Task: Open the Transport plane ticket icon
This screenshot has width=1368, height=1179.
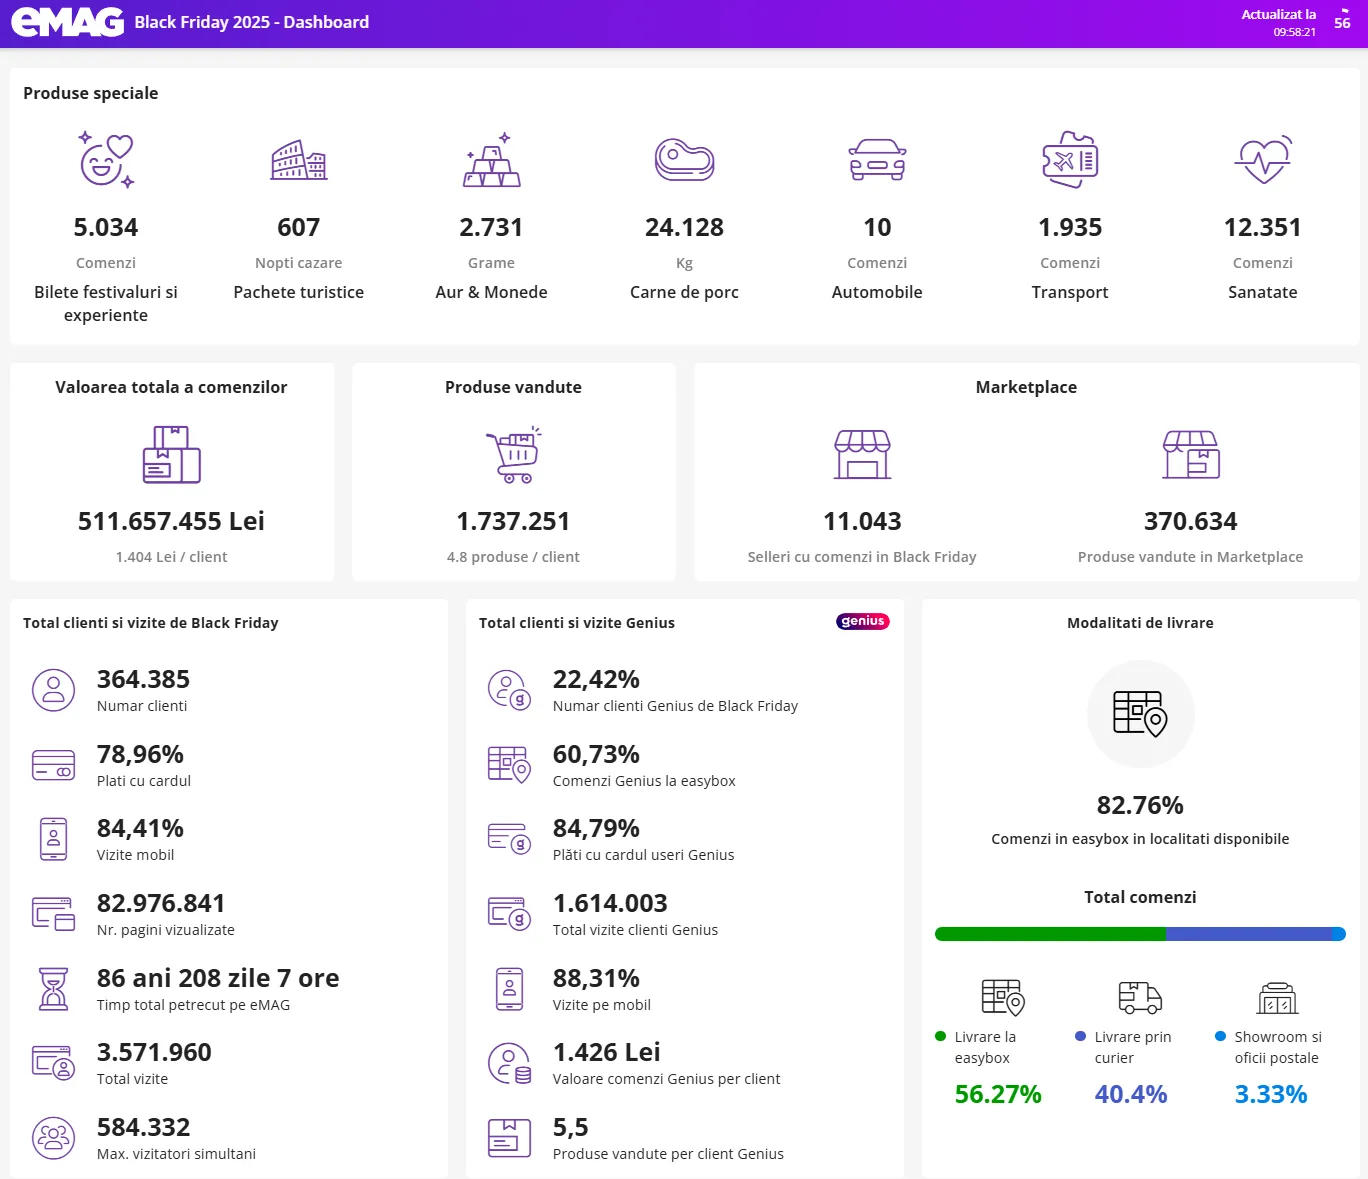Action: tap(1070, 160)
